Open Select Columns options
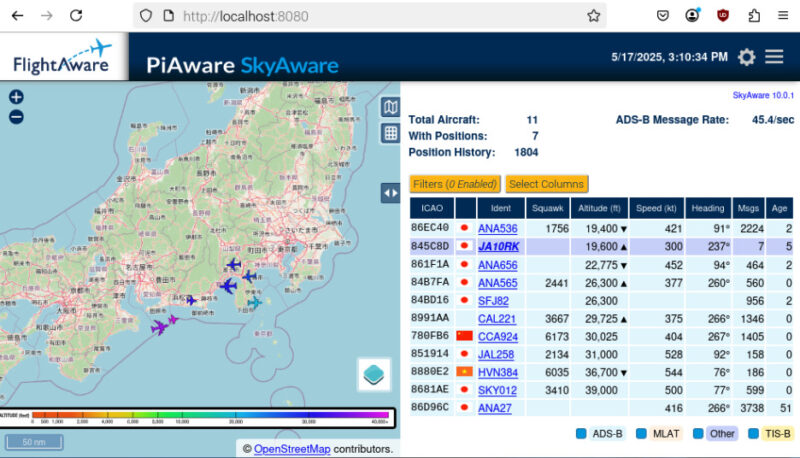The width and height of the screenshot is (800, 458). tap(546, 184)
